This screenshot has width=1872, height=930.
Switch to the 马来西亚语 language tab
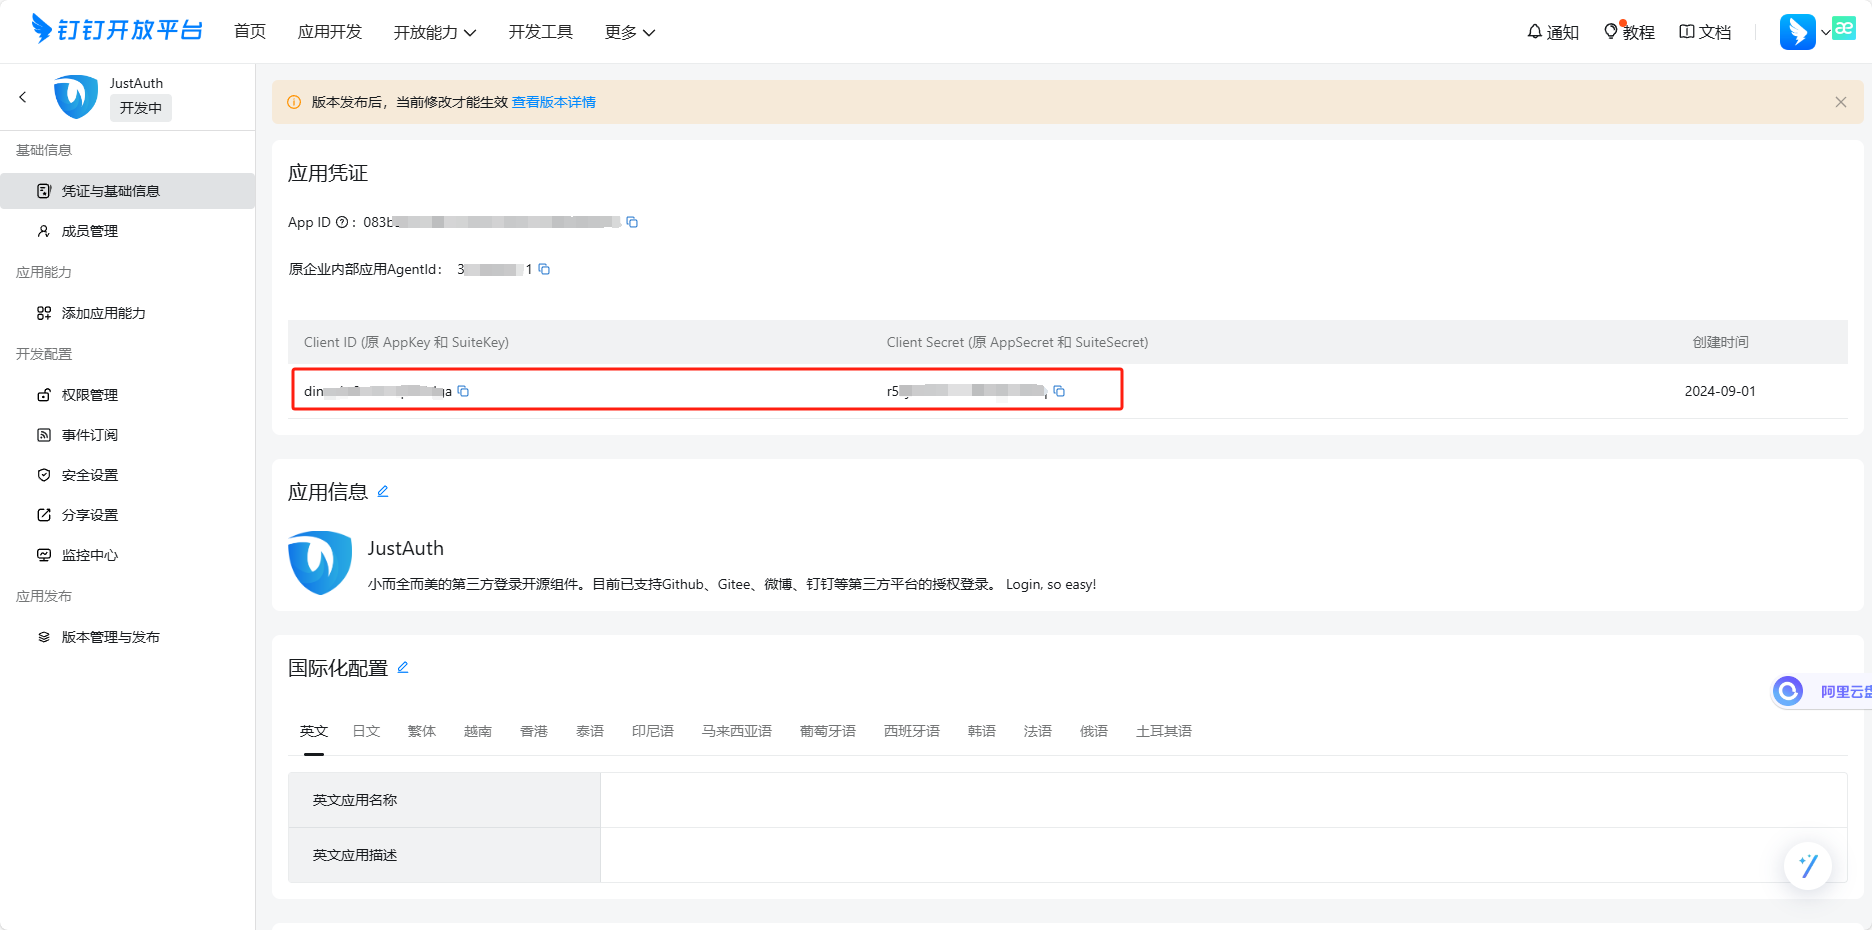[x=737, y=731]
